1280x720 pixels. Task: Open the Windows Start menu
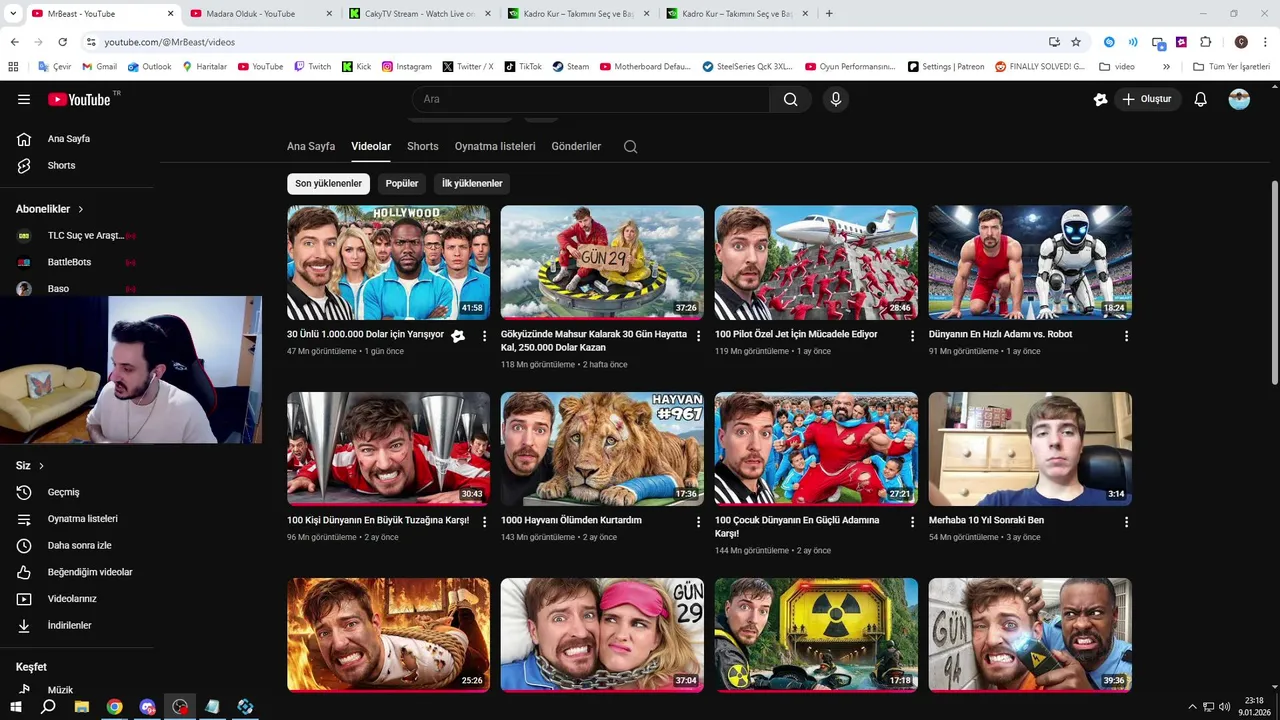(x=16, y=707)
